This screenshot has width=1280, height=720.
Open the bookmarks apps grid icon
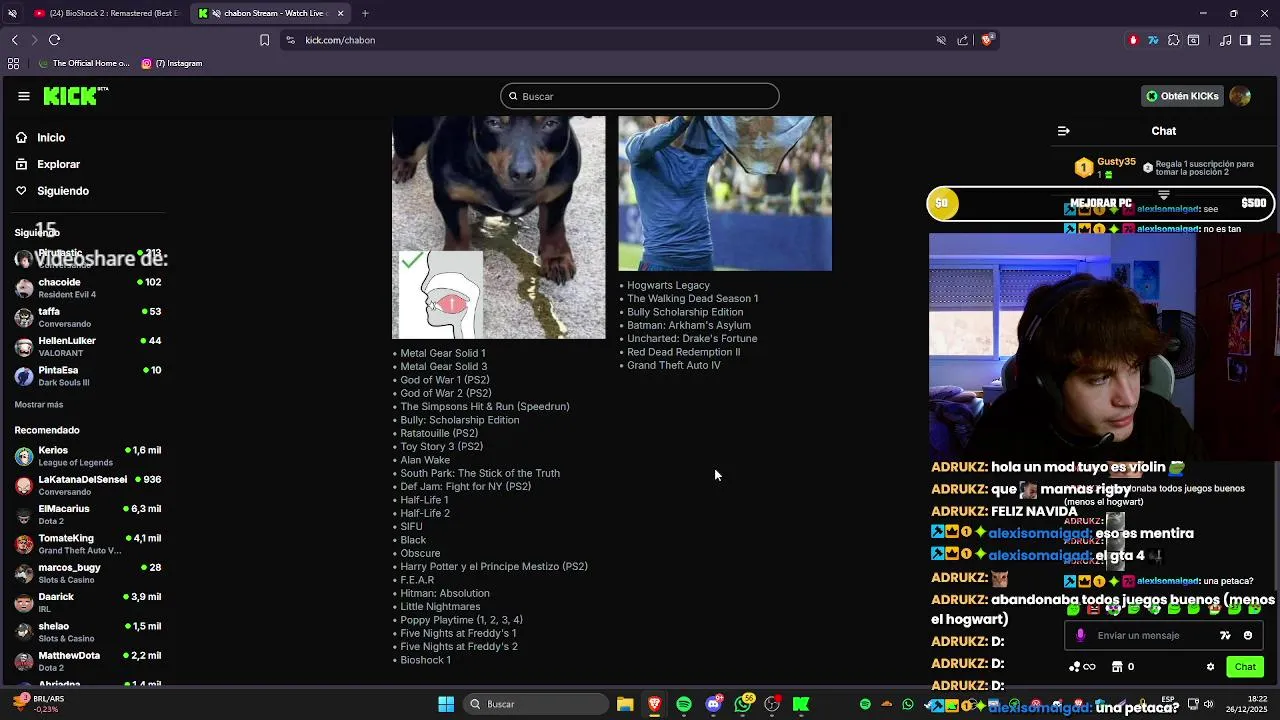(13, 63)
